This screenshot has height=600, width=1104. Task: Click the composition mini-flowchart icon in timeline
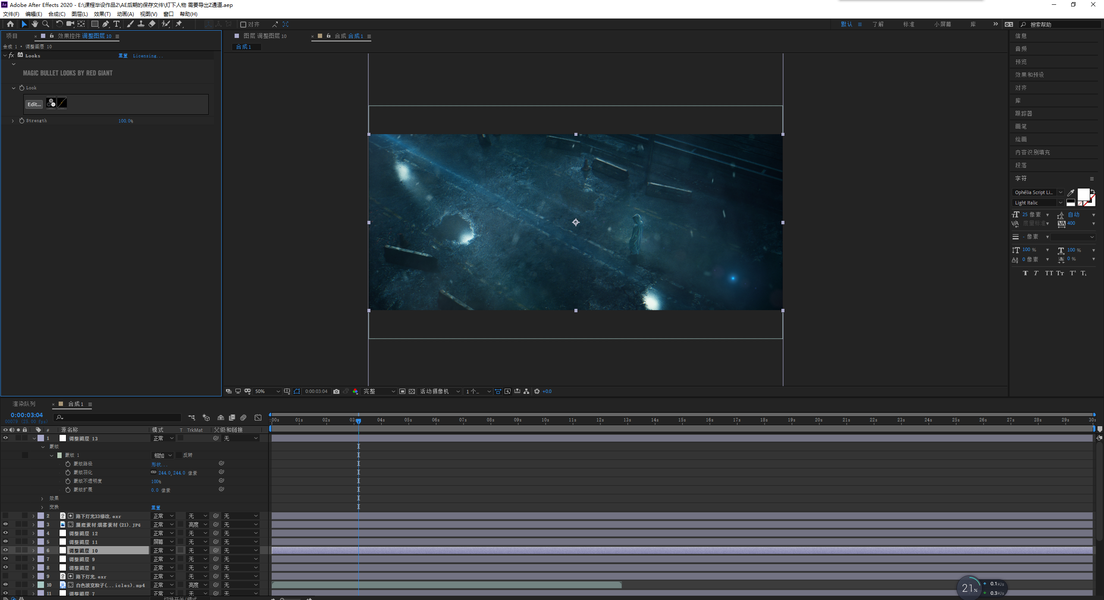click(191, 418)
